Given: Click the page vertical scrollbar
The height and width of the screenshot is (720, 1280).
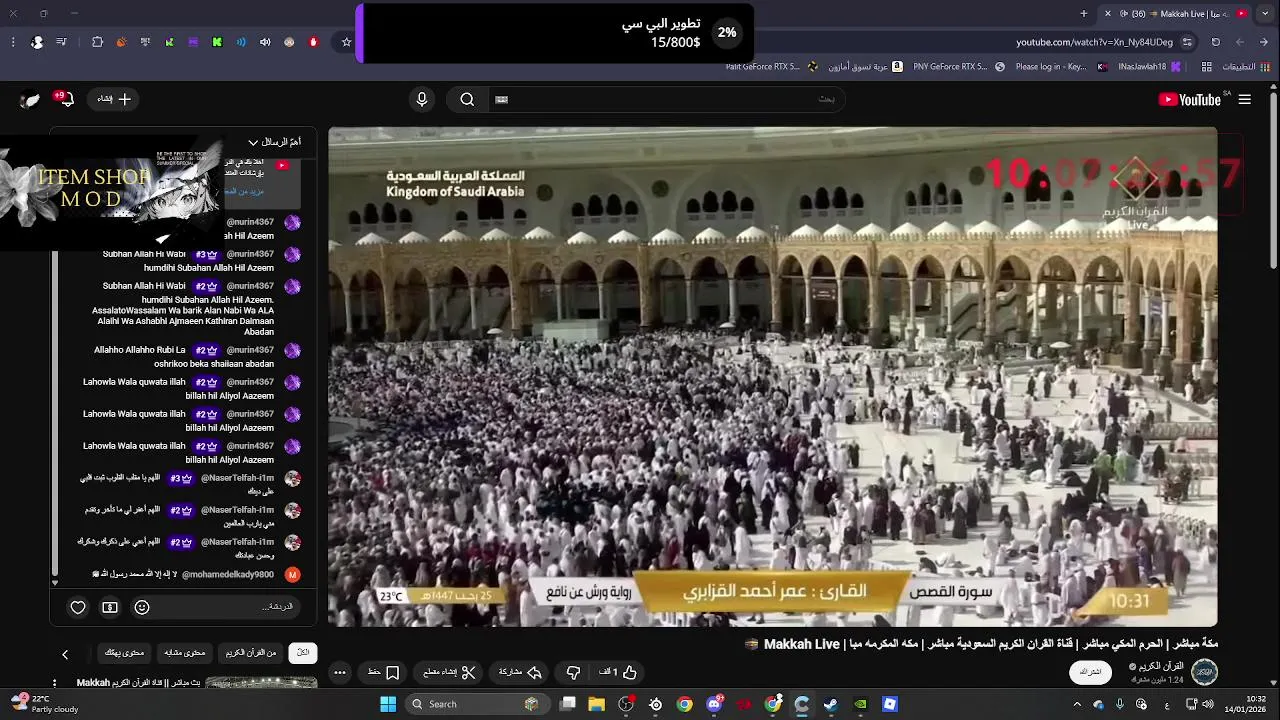Looking at the screenshot, I should pos(1273,180).
